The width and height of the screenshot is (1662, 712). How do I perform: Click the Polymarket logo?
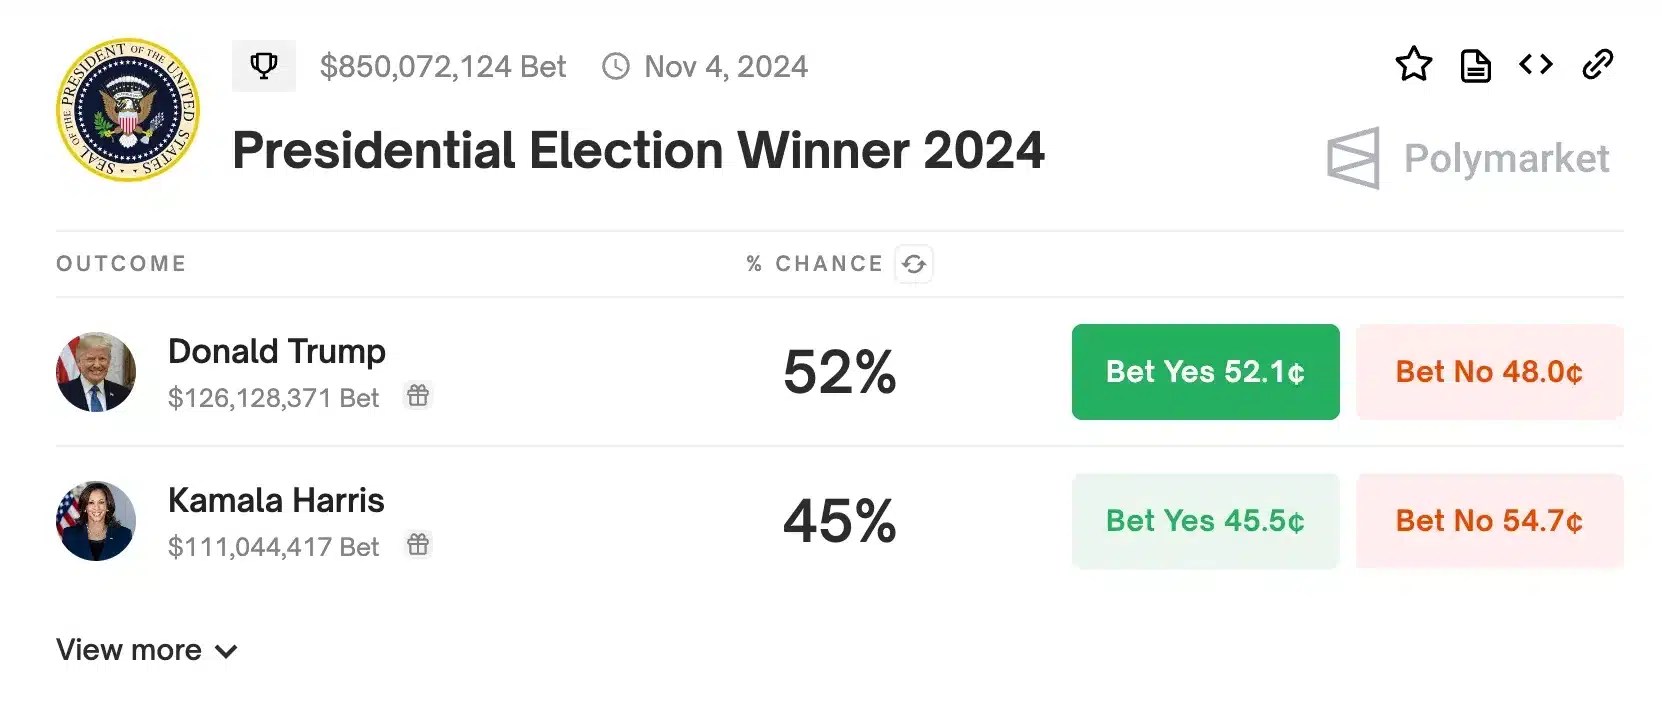click(x=1468, y=158)
